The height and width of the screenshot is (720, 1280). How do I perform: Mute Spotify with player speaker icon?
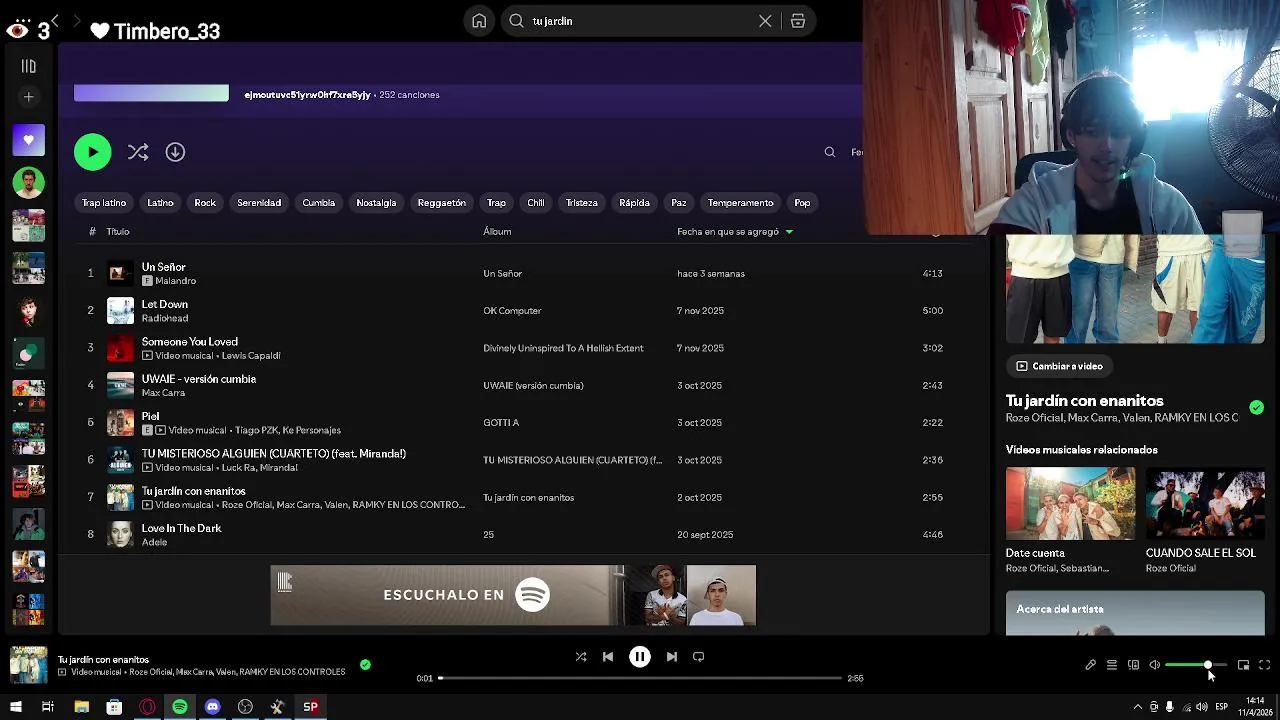tap(1154, 665)
